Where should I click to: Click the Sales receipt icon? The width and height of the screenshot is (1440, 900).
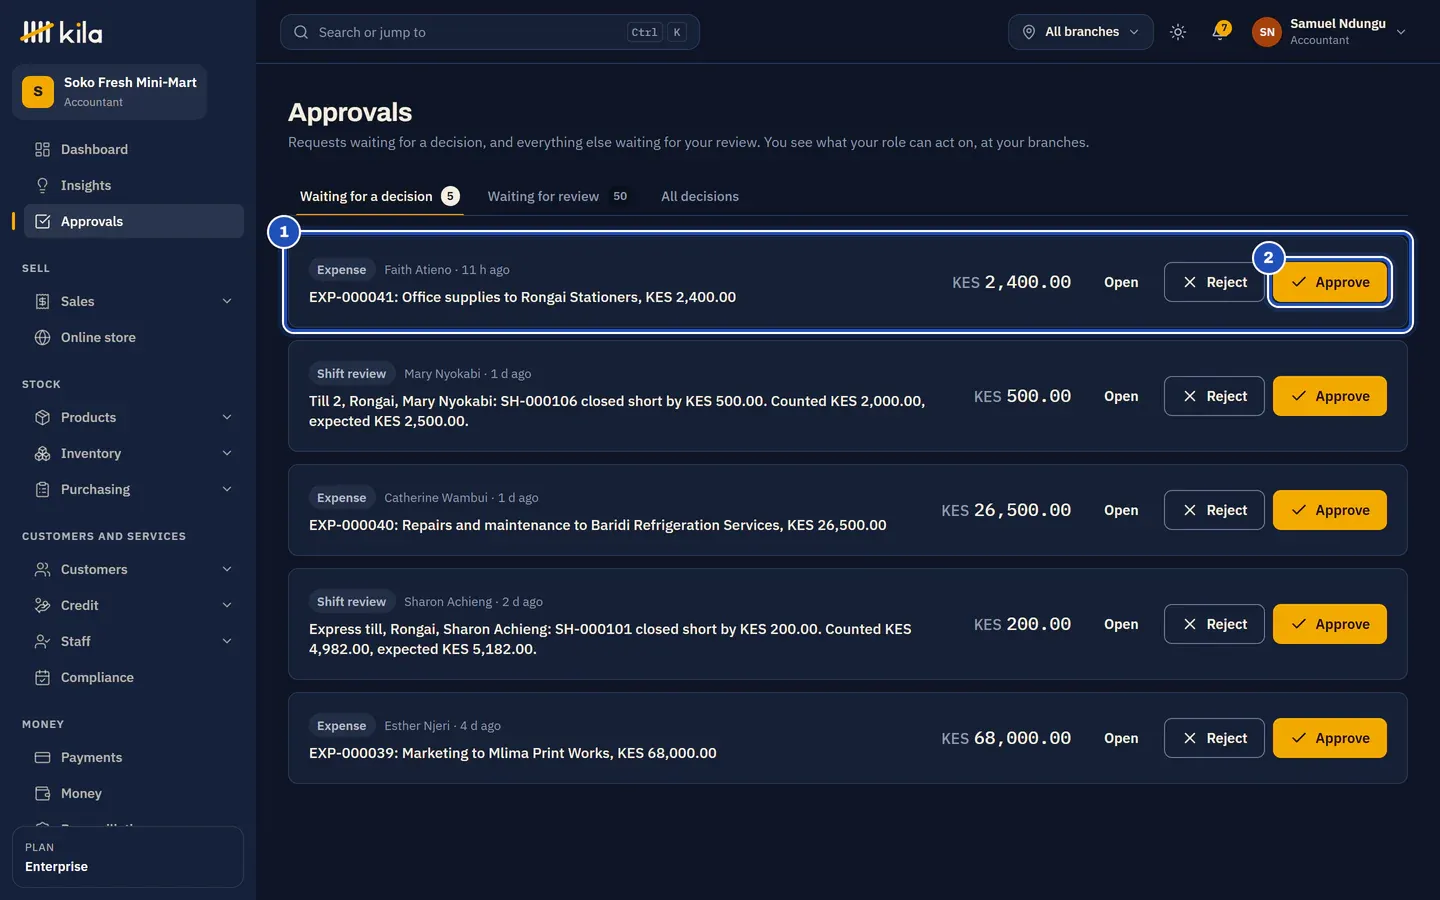click(x=42, y=301)
